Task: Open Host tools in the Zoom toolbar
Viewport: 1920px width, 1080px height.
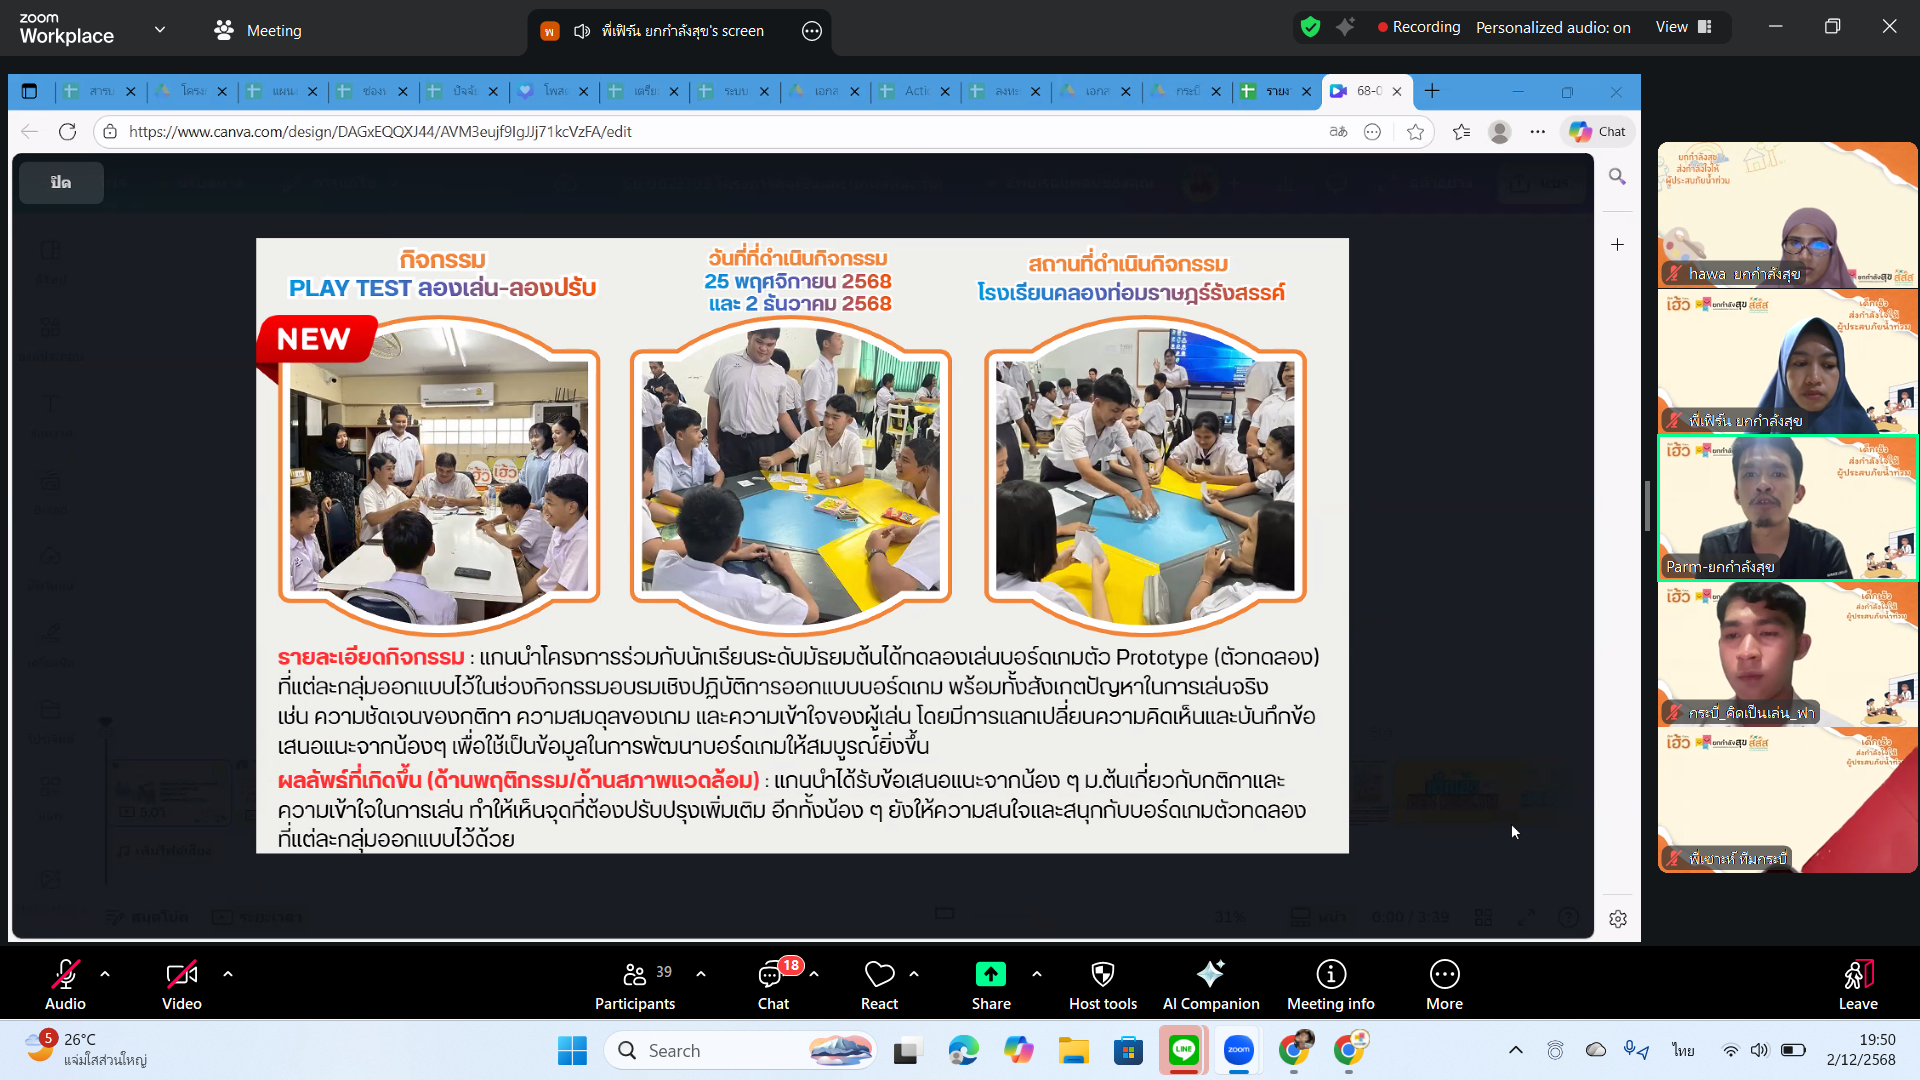Action: (x=1102, y=983)
